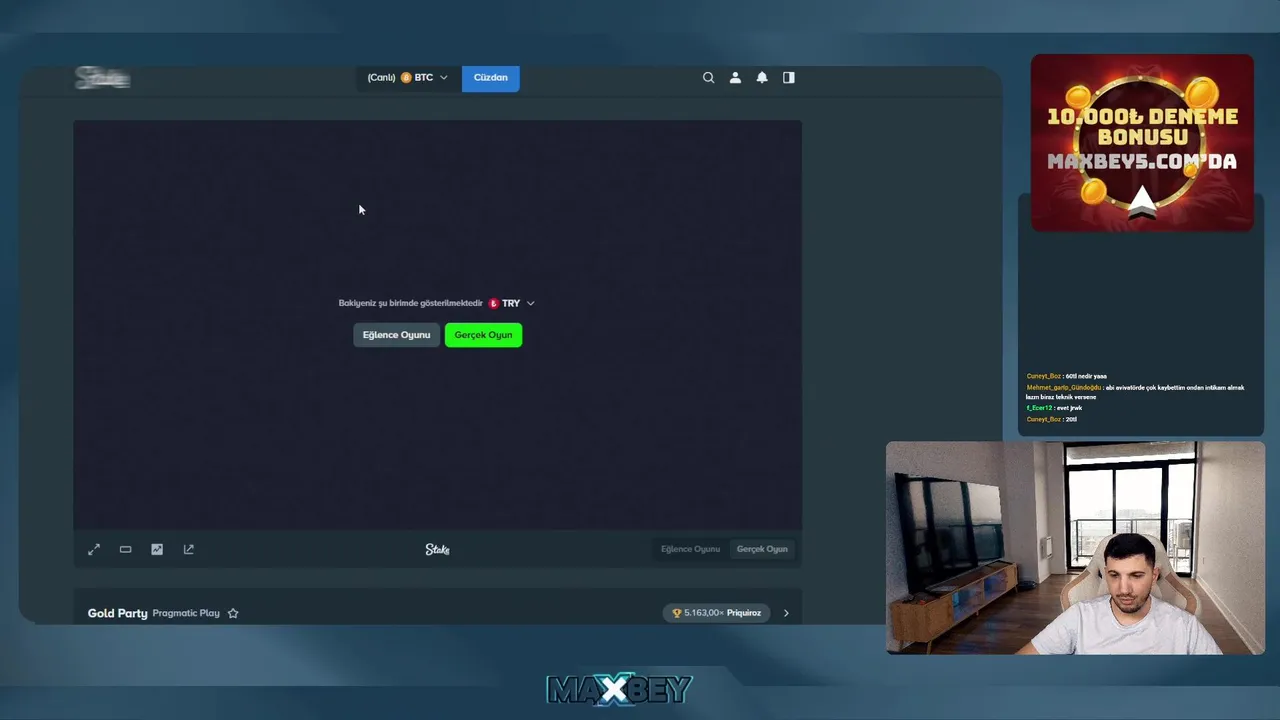1280x720 pixels.
Task: Open the notifications bell icon
Action: pos(762,77)
